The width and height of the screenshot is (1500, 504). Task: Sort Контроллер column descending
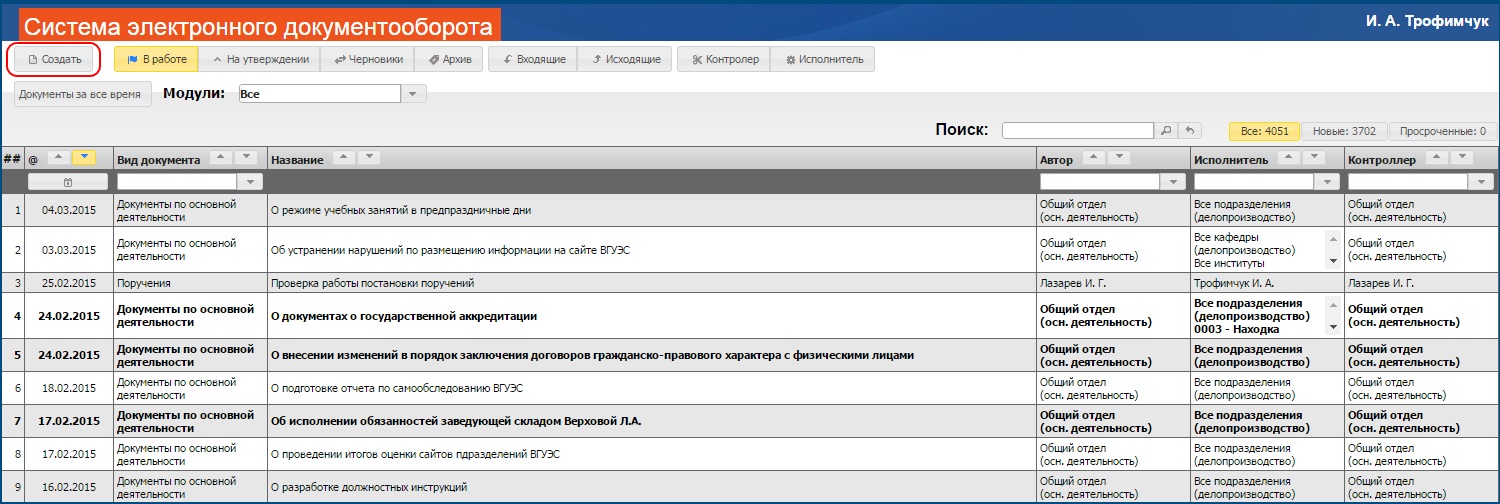1464,158
